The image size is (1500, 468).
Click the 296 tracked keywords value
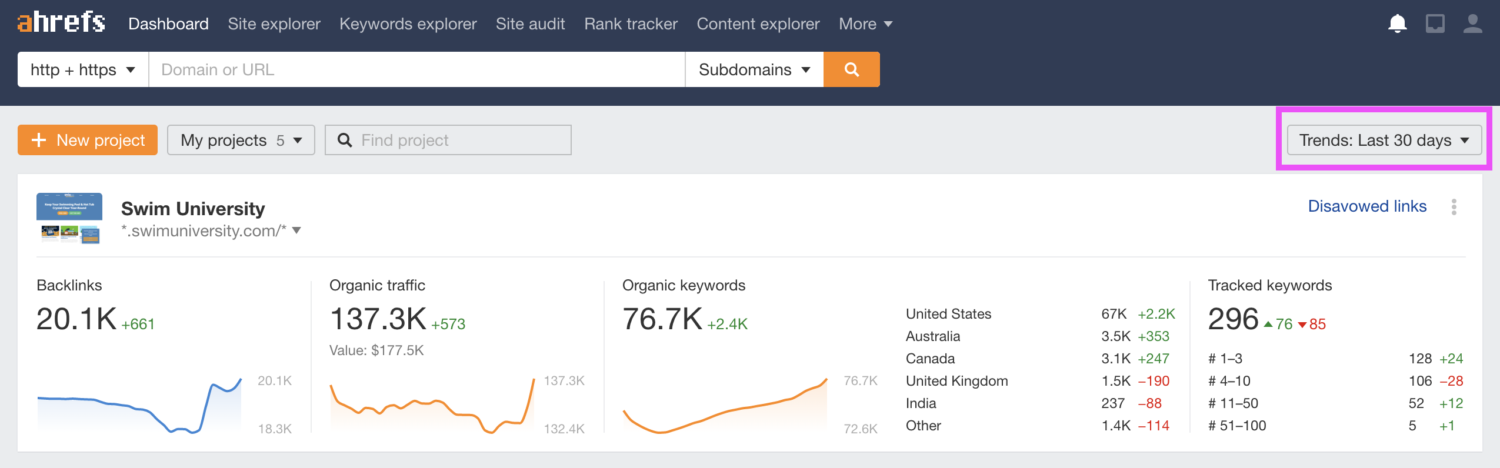pos(1233,319)
